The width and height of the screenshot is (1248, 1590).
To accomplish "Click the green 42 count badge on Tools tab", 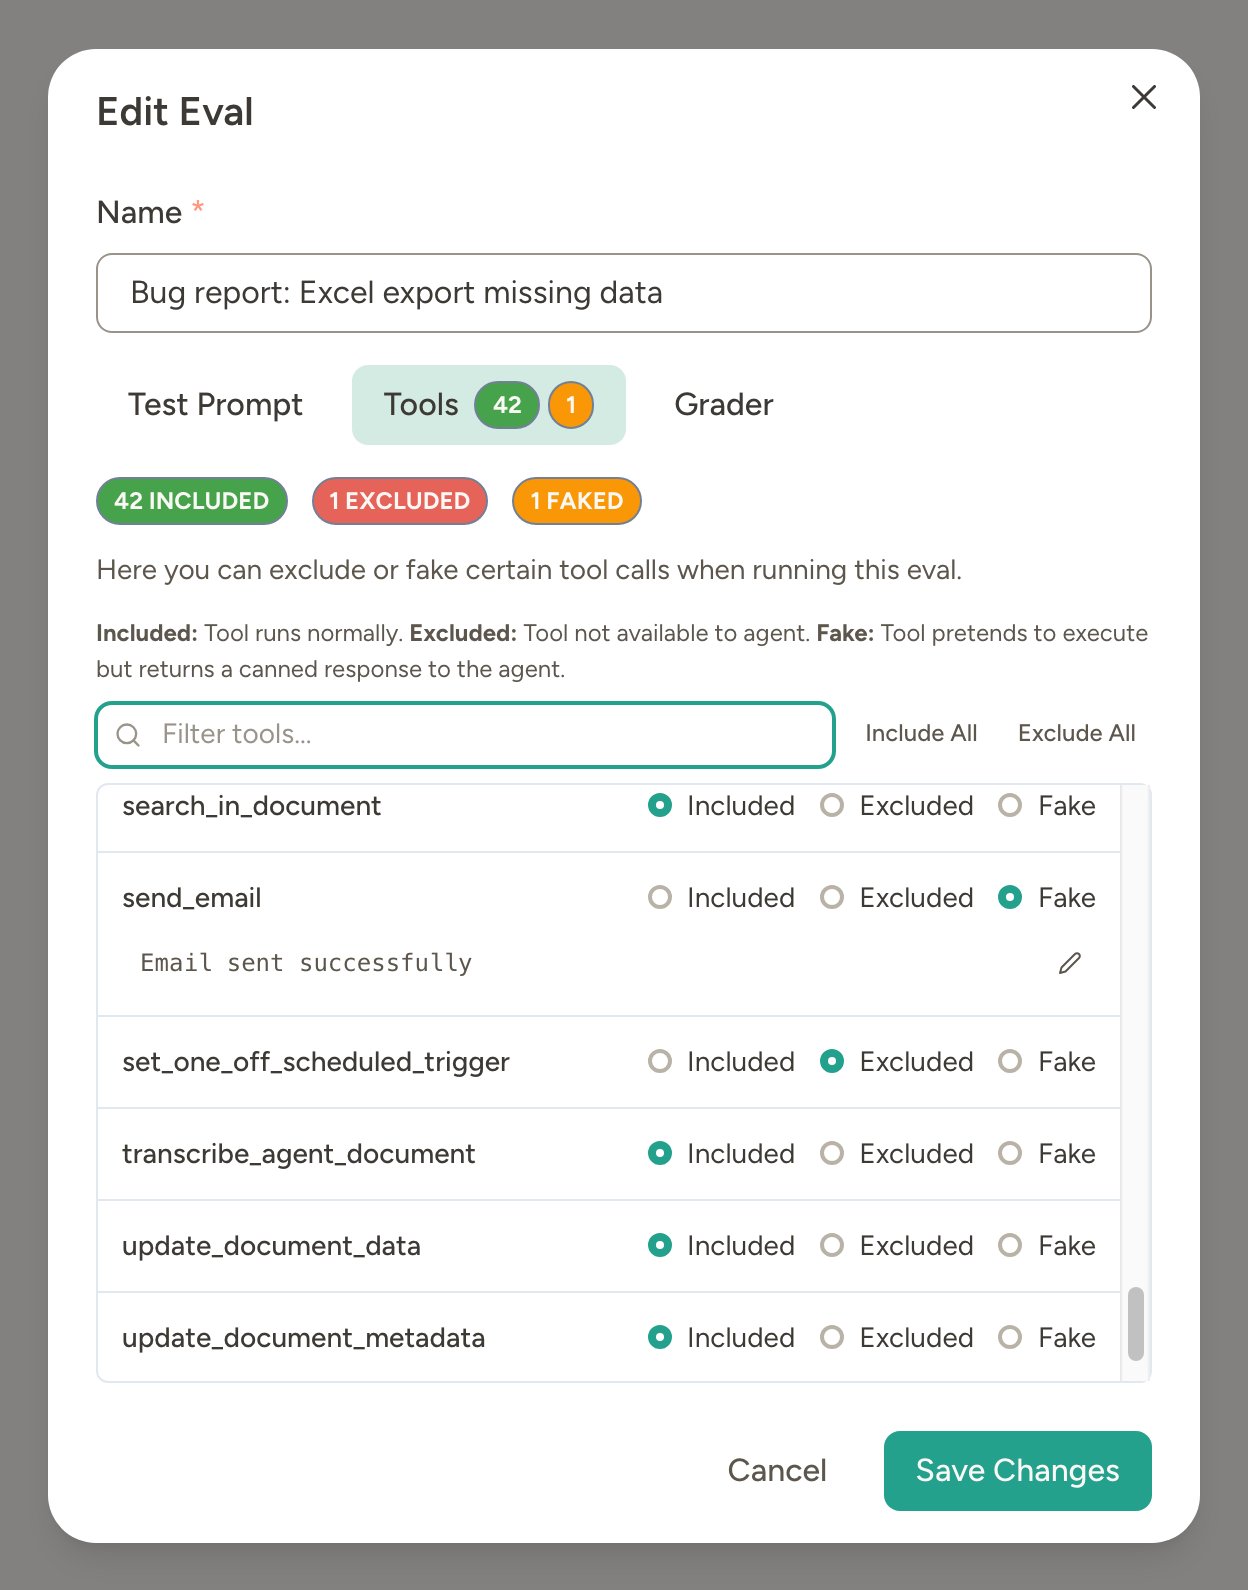I will pos(507,405).
